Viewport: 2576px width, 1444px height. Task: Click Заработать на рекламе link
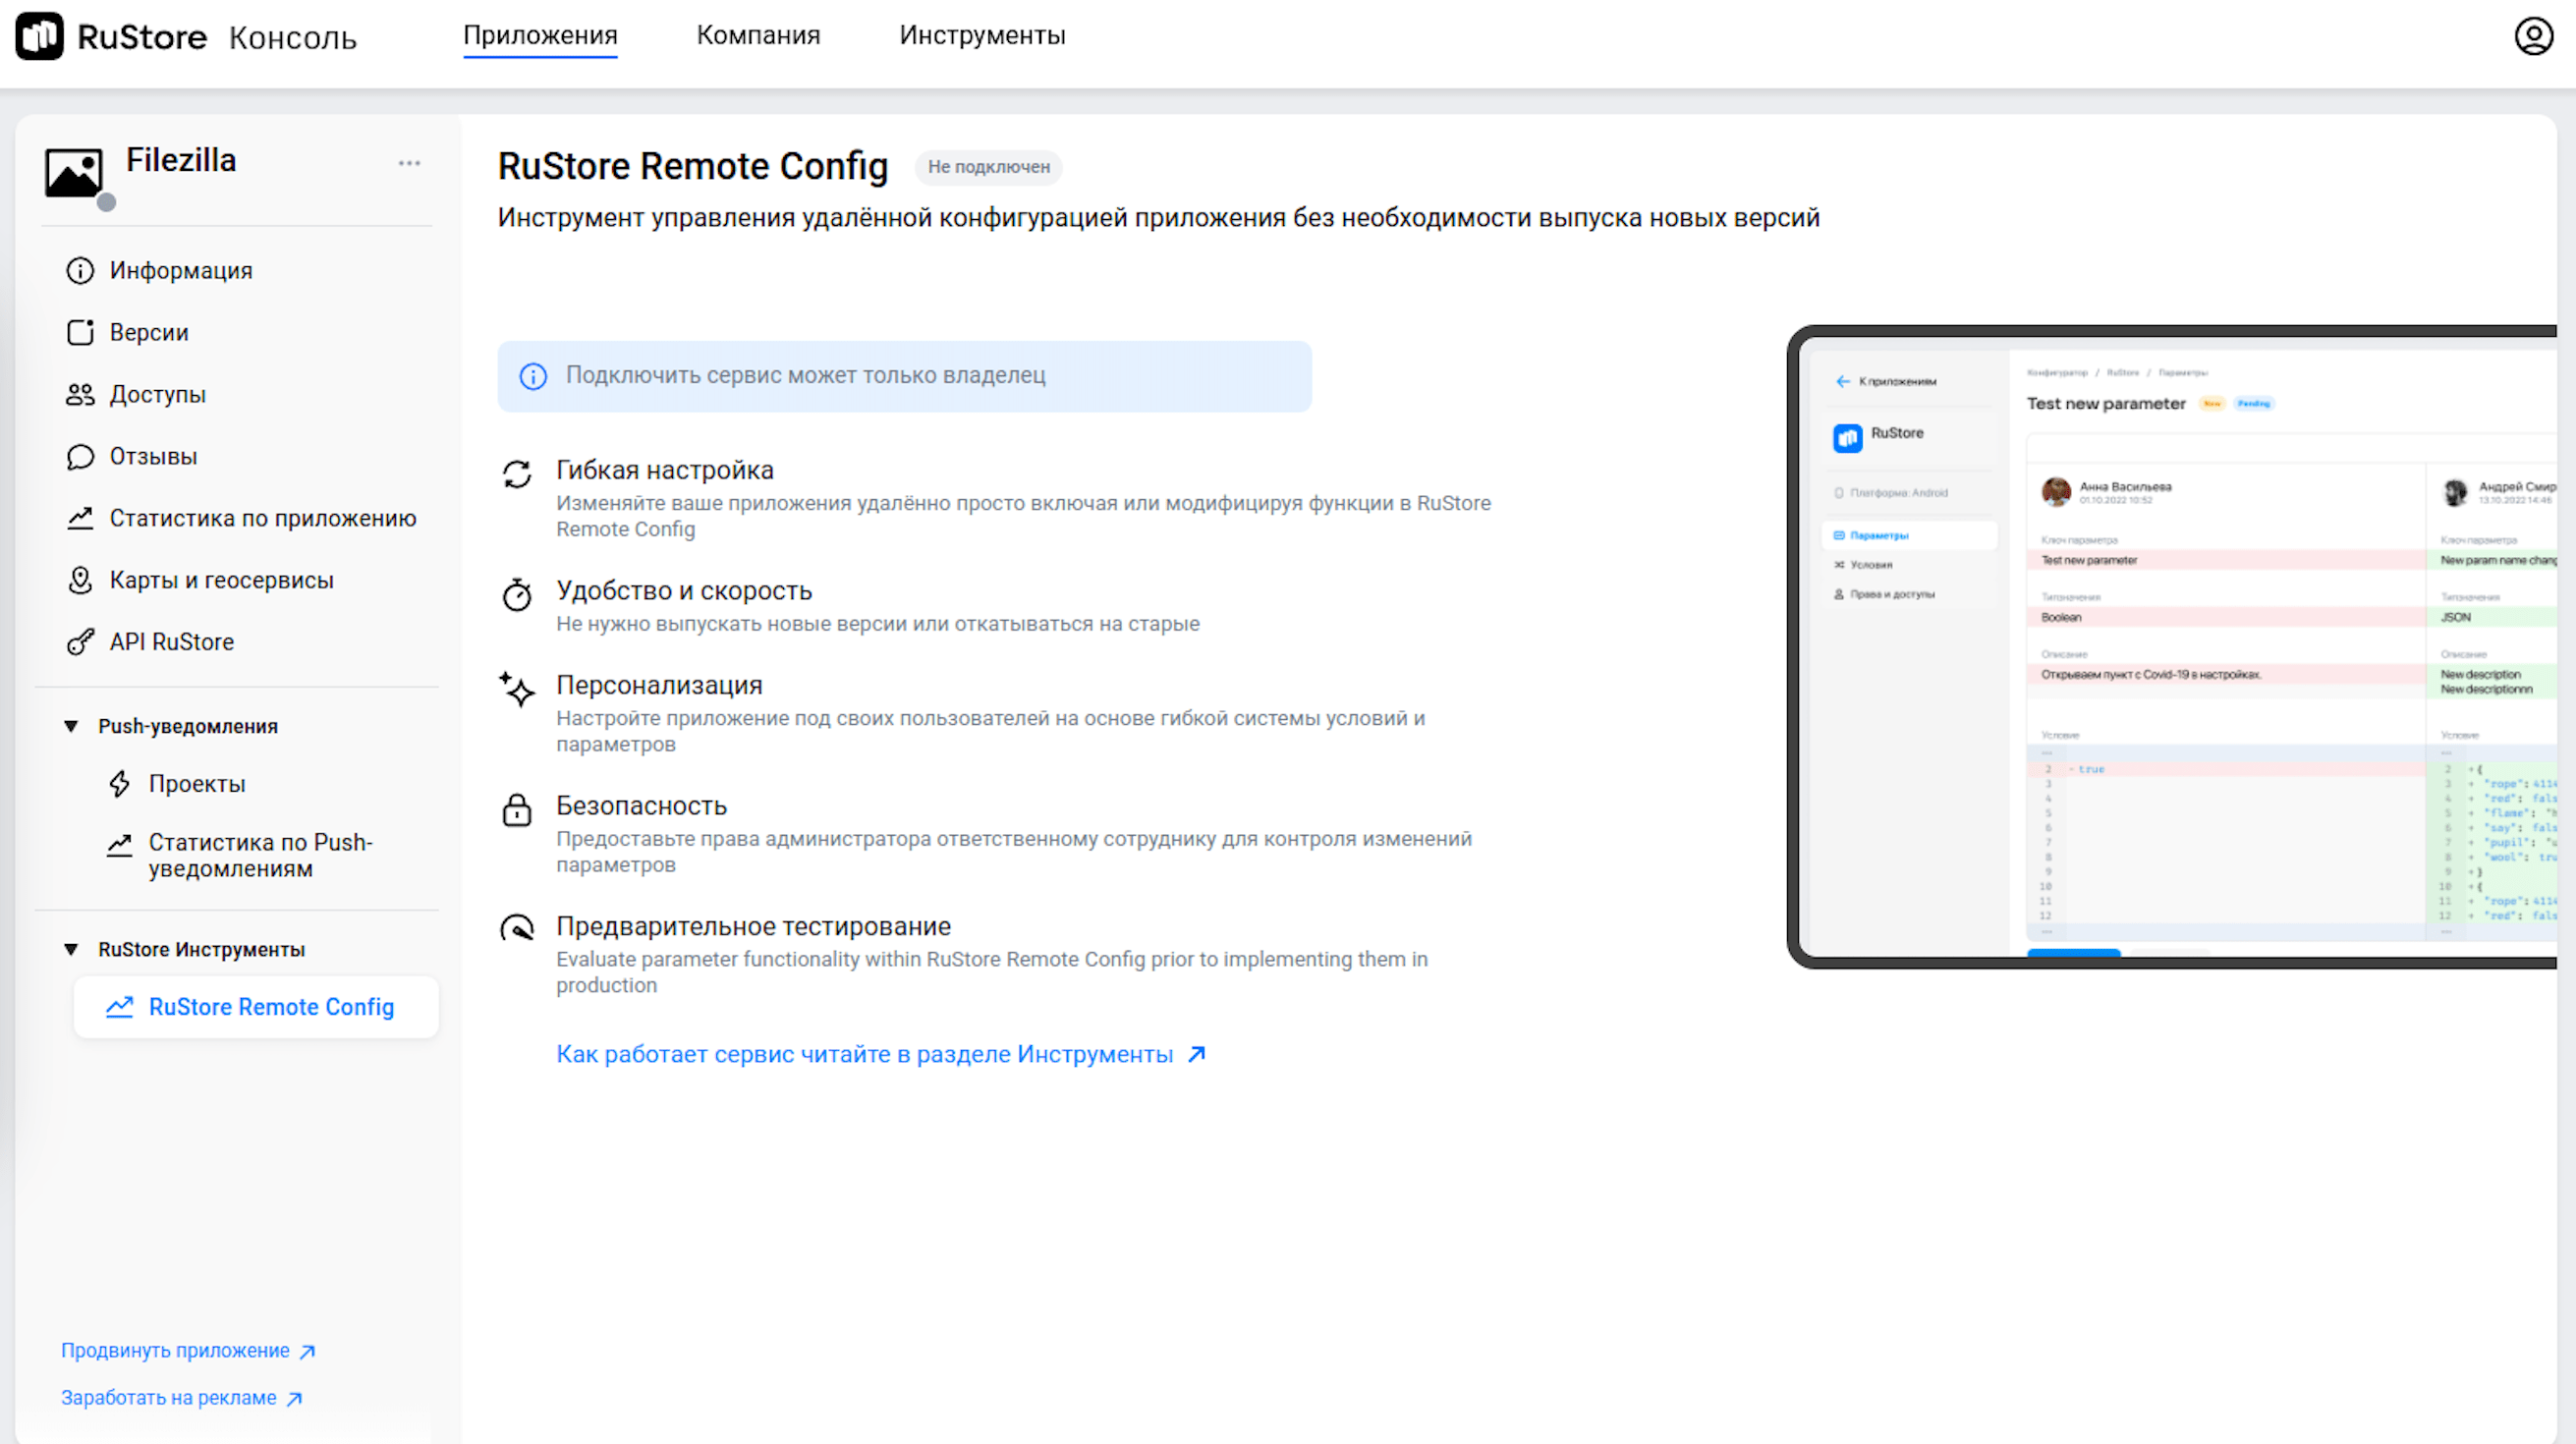(181, 1398)
